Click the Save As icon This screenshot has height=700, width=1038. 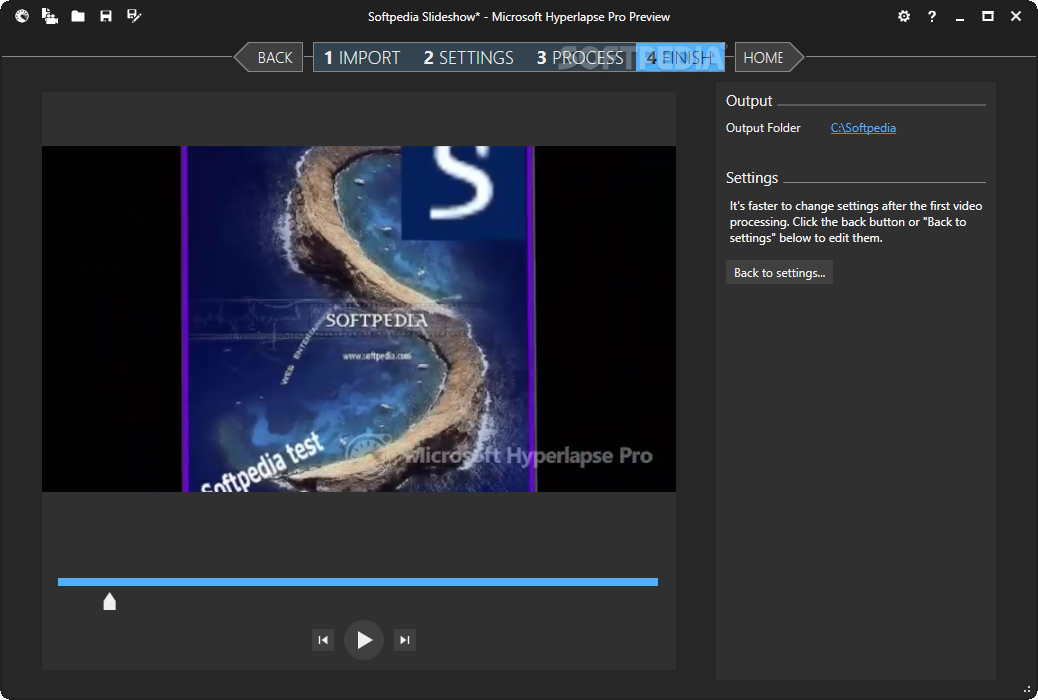(134, 16)
